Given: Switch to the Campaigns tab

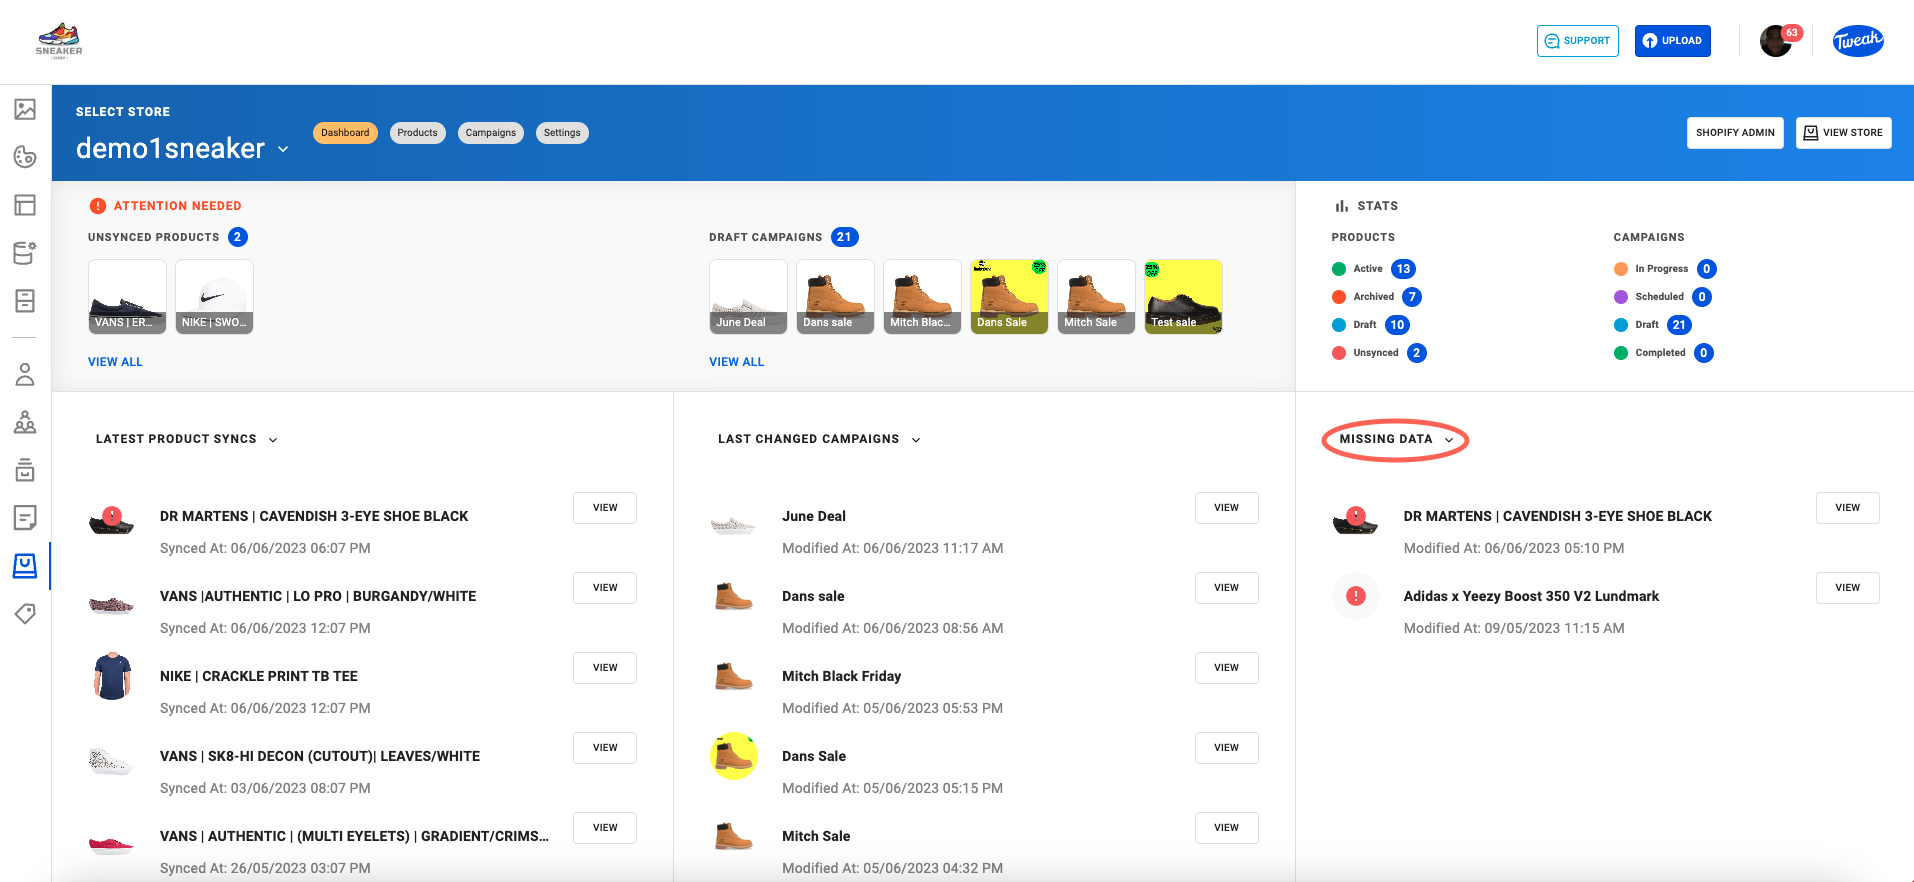Looking at the screenshot, I should click(491, 133).
